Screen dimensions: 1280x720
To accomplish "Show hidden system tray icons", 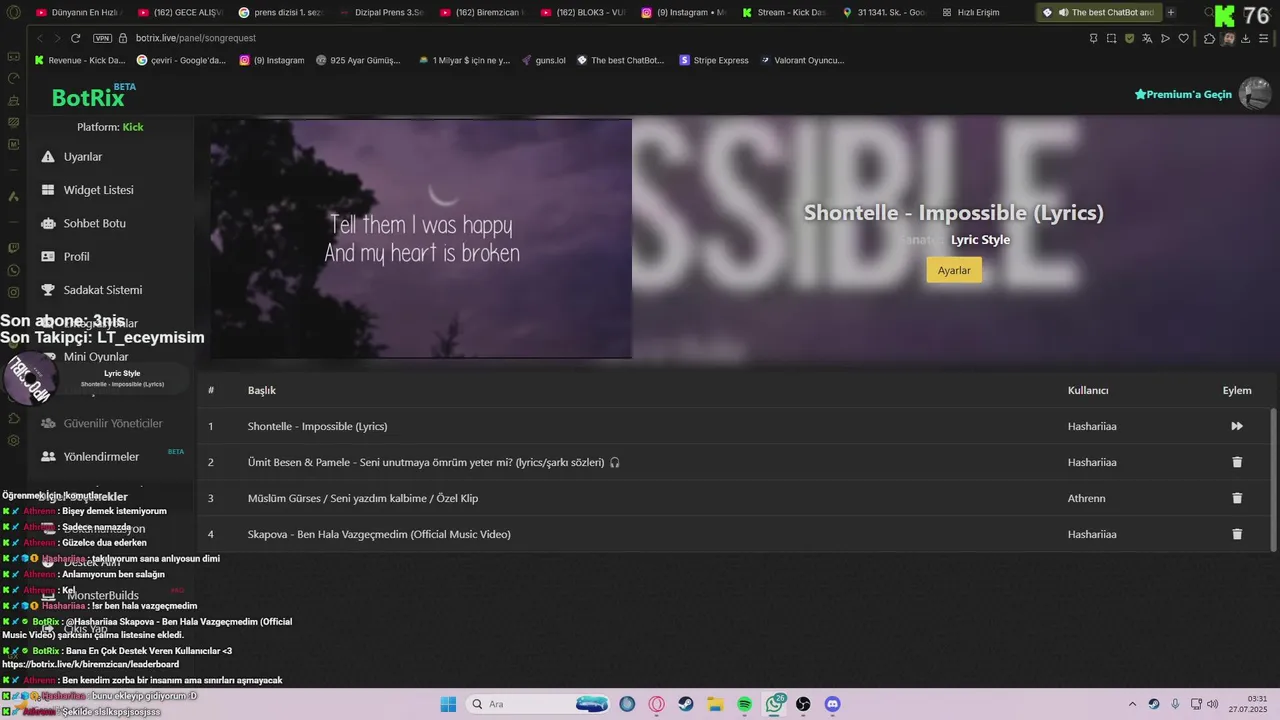I will (1132, 704).
